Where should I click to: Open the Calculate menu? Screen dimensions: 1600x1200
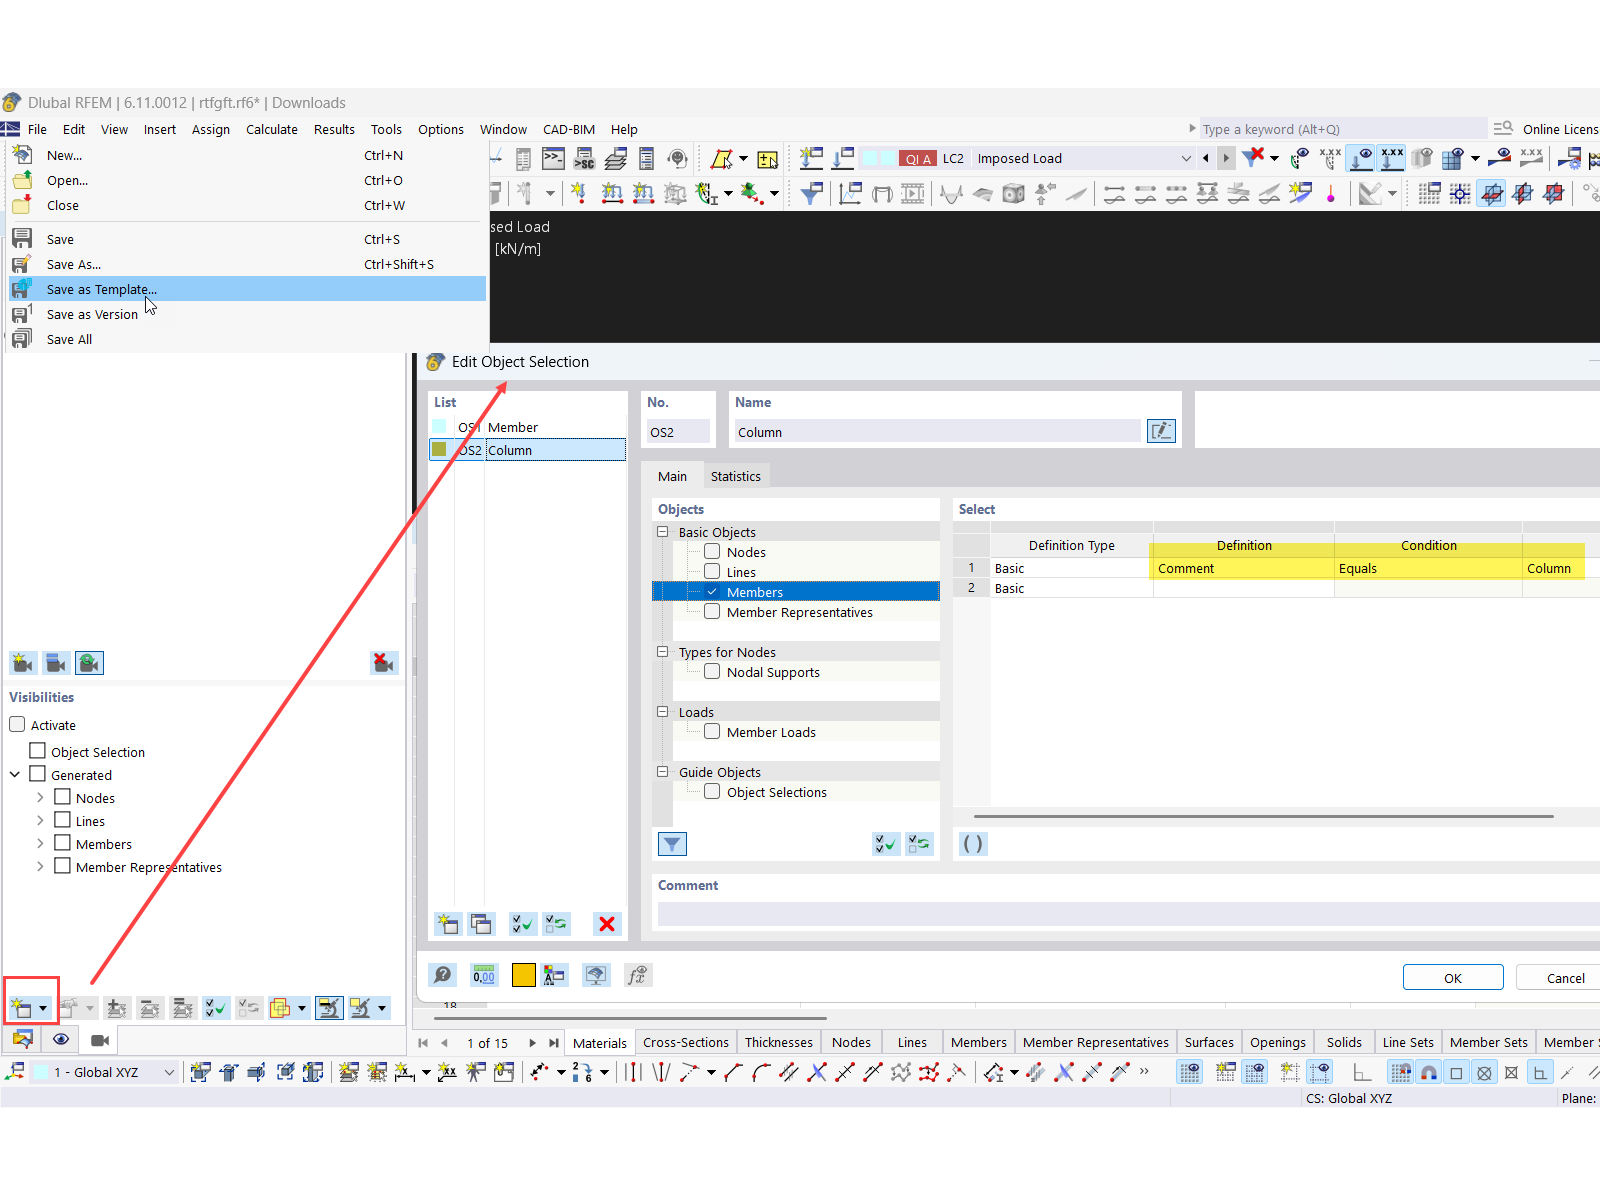[x=272, y=129]
